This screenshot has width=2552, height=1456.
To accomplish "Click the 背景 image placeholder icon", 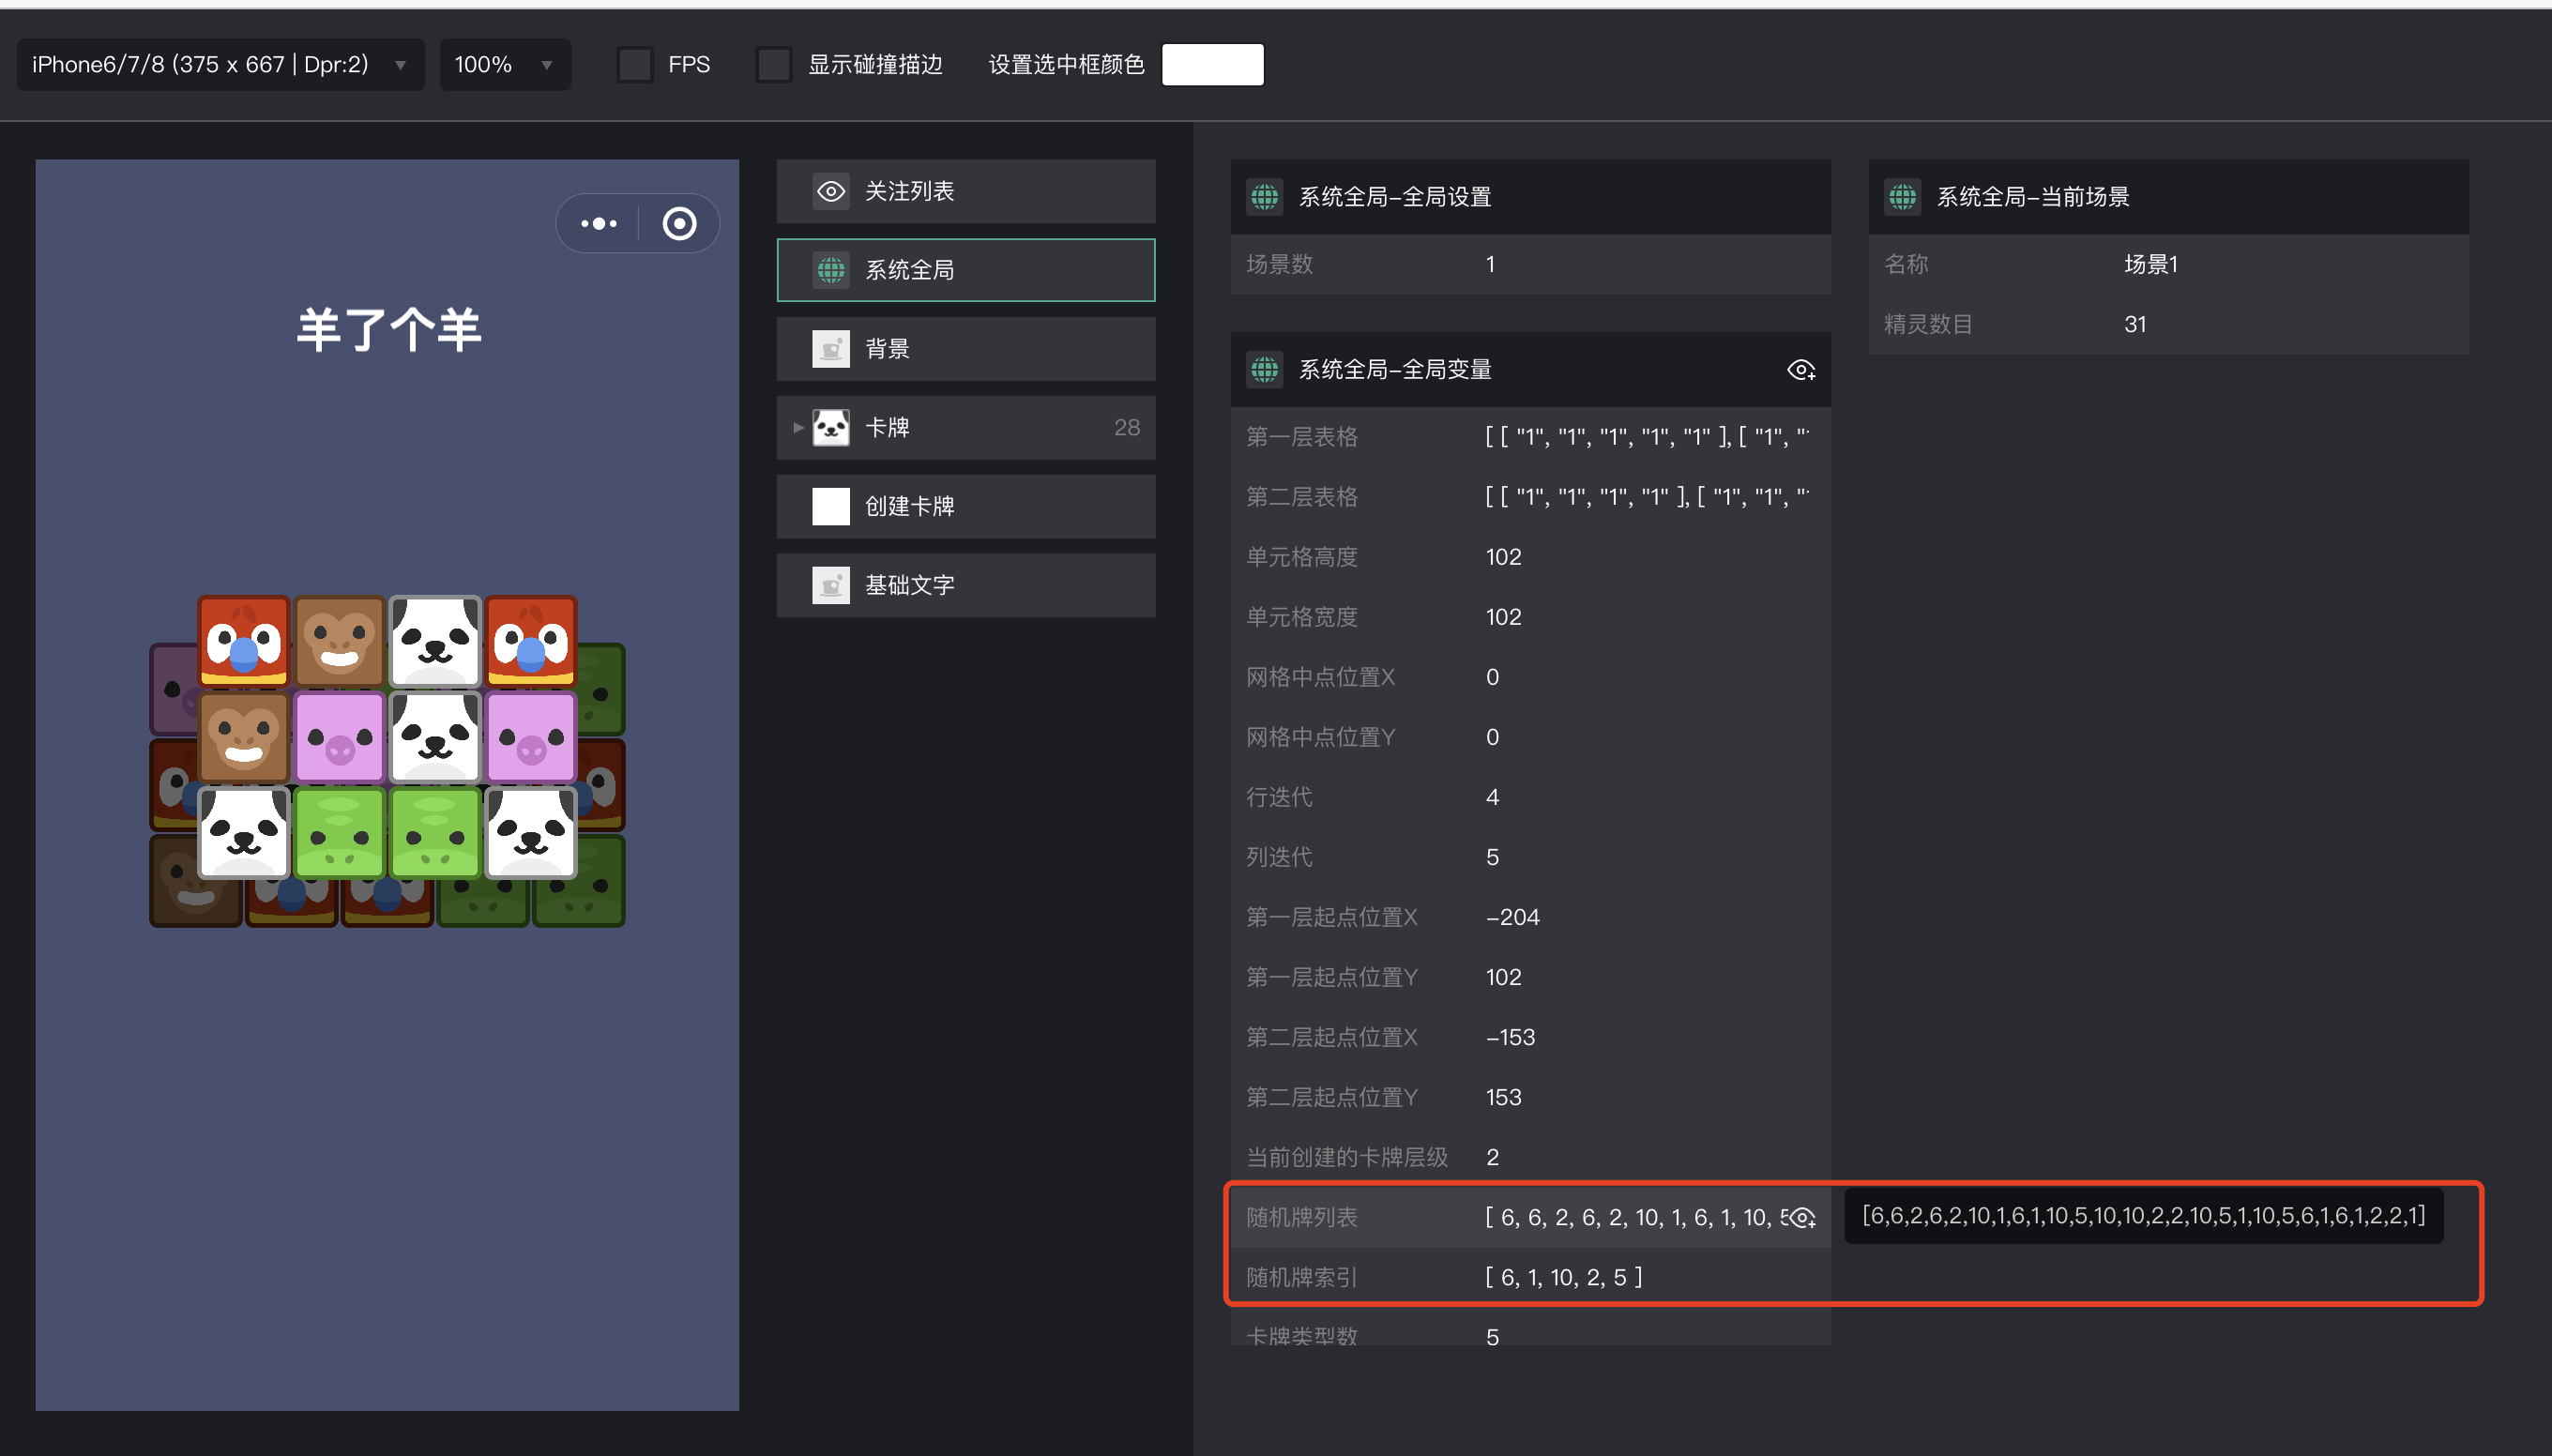I will click(831, 349).
